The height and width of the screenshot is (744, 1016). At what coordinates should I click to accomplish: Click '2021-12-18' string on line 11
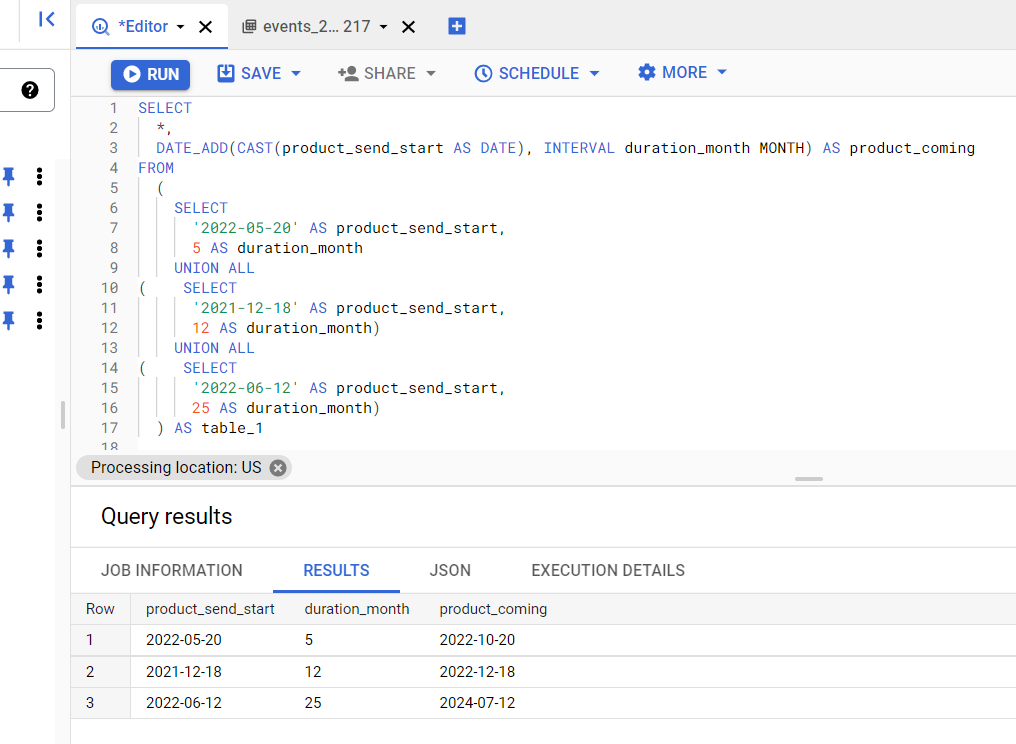point(246,308)
